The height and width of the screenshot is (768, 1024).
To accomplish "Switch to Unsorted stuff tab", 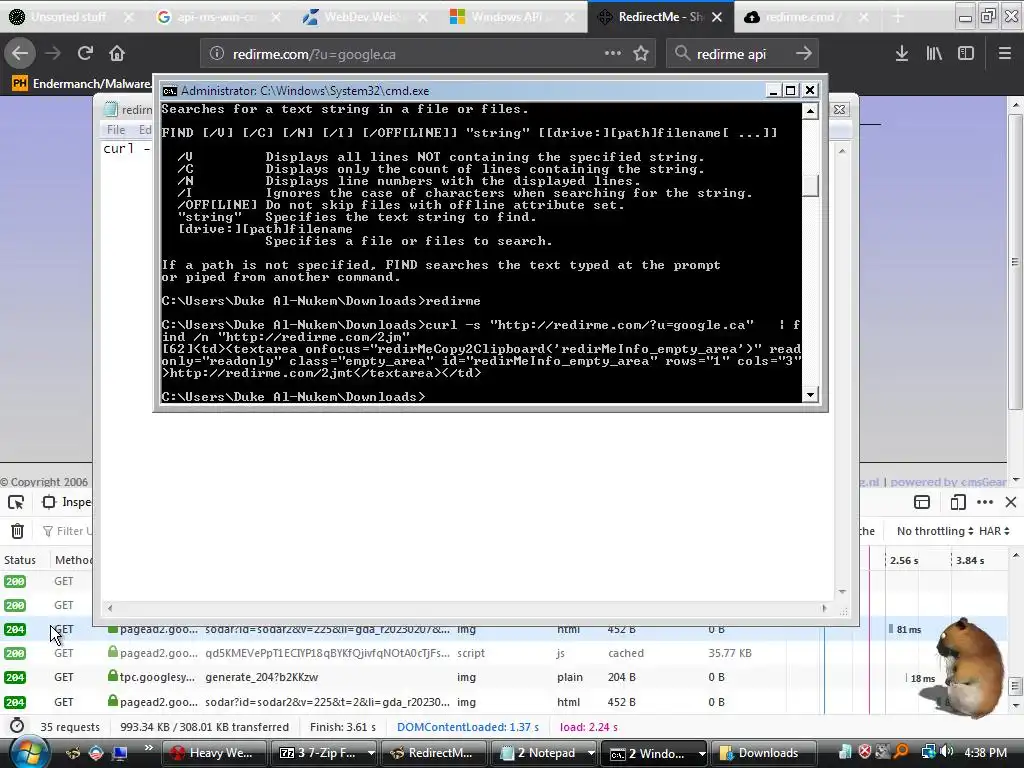I will tap(67, 17).
